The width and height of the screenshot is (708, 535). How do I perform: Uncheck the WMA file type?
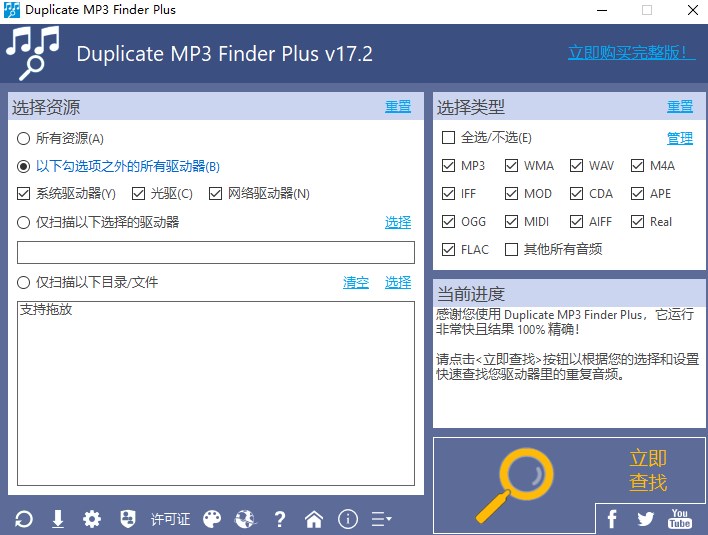pos(511,166)
